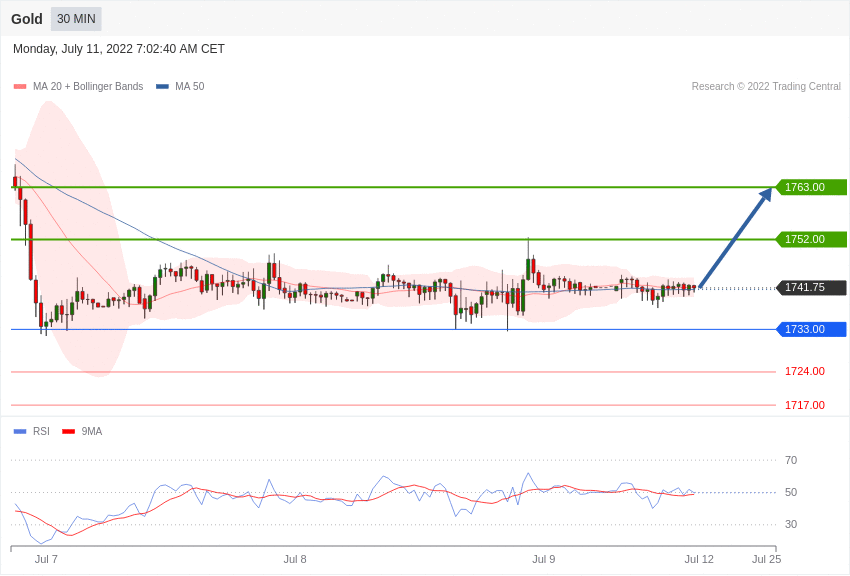Click the 1741.75 current price tag
This screenshot has height=576, width=850.
812,287
